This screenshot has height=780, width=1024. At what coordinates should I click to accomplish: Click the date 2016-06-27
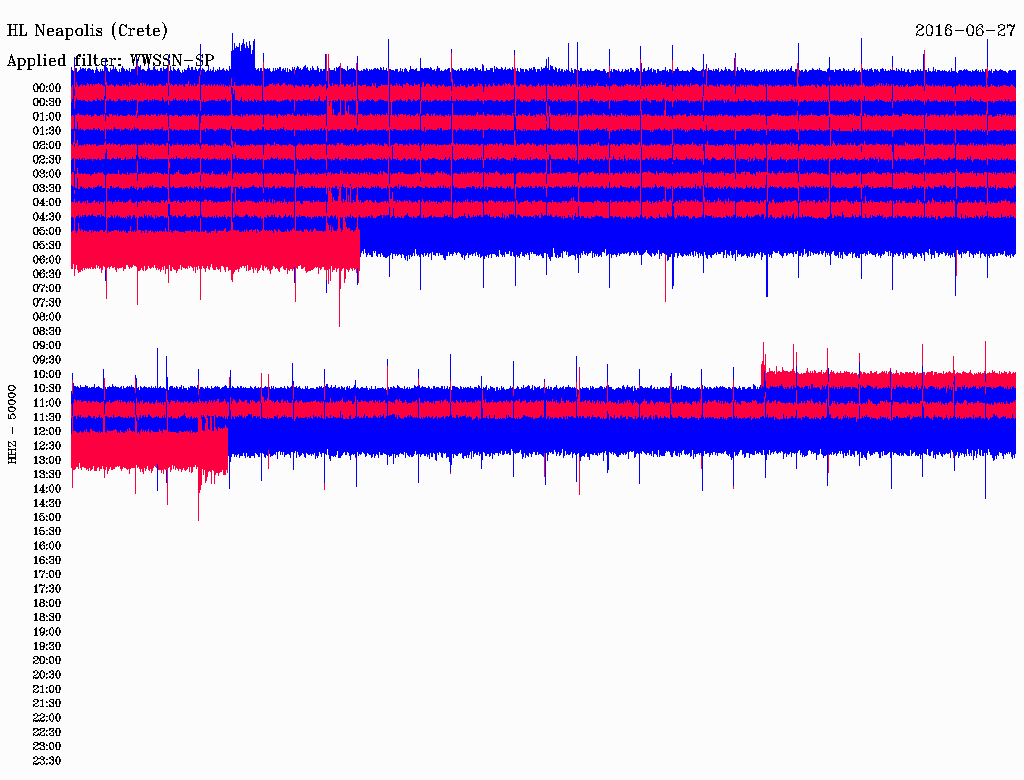(965, 31)
